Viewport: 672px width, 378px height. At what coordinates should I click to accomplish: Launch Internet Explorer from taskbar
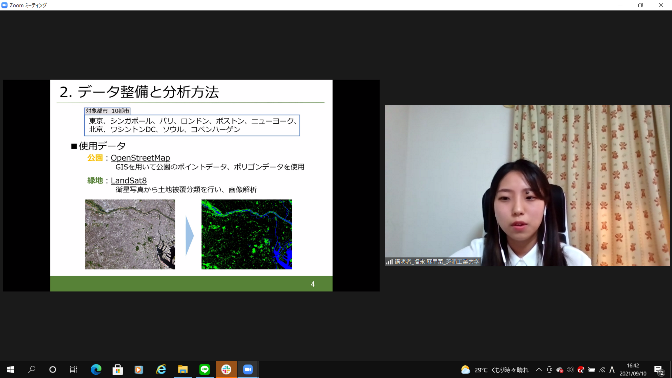click(161, 369)
